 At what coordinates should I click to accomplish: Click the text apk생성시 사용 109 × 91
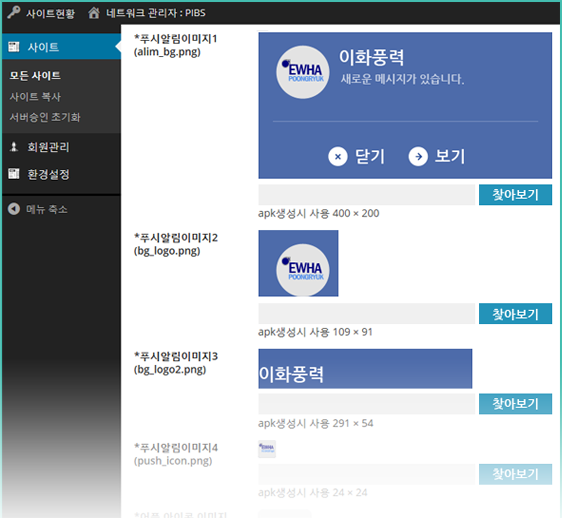point(315,332)
